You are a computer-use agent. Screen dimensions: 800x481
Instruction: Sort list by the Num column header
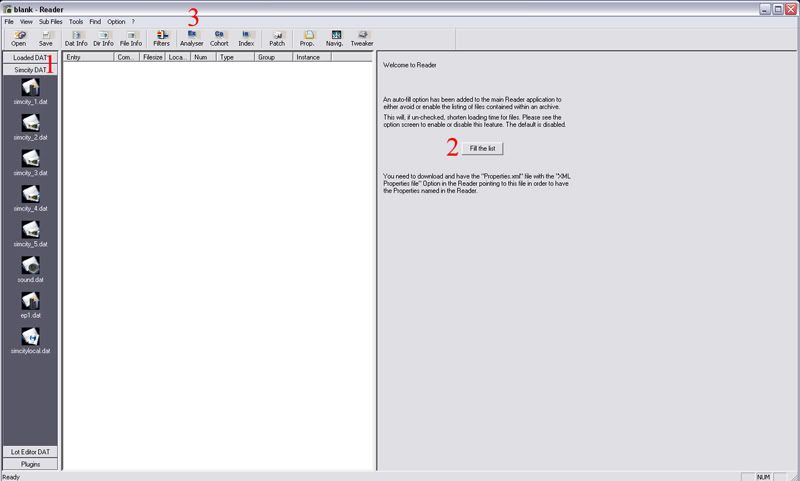[204, 57]
